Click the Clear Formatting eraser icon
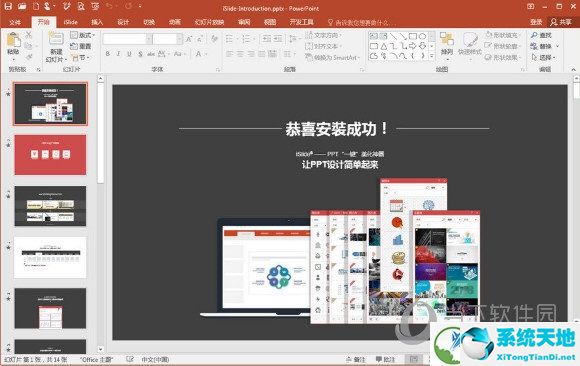Screen dimensions: 580x366 (x=214, y=39)
